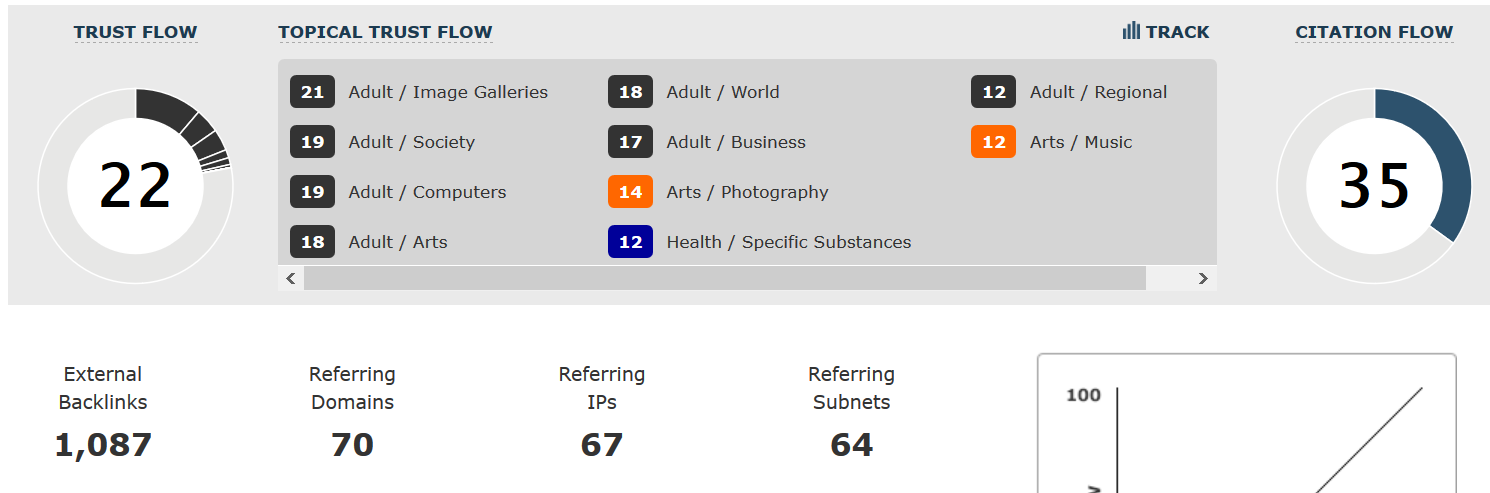The height and width of the screenshot is (493, 1490).
Task: Click the Trust Flow donut chart
Action: (x=136, y=186)
